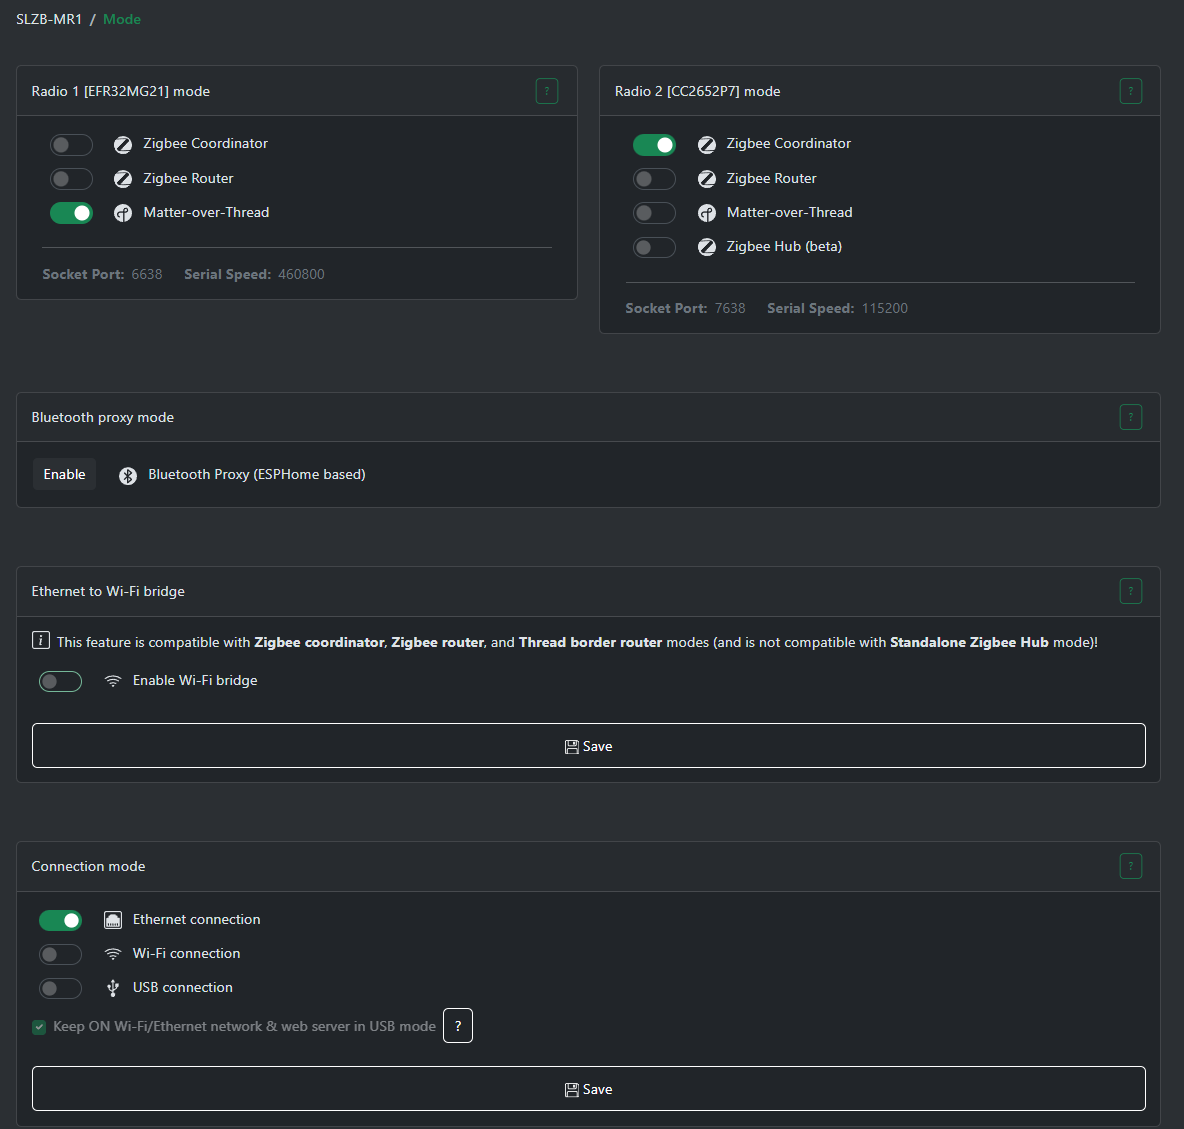1184x1129 pixels.
Task: Enable Radio 2 Zigbee Hub (beta) toggle
Action: pos(654,247)
